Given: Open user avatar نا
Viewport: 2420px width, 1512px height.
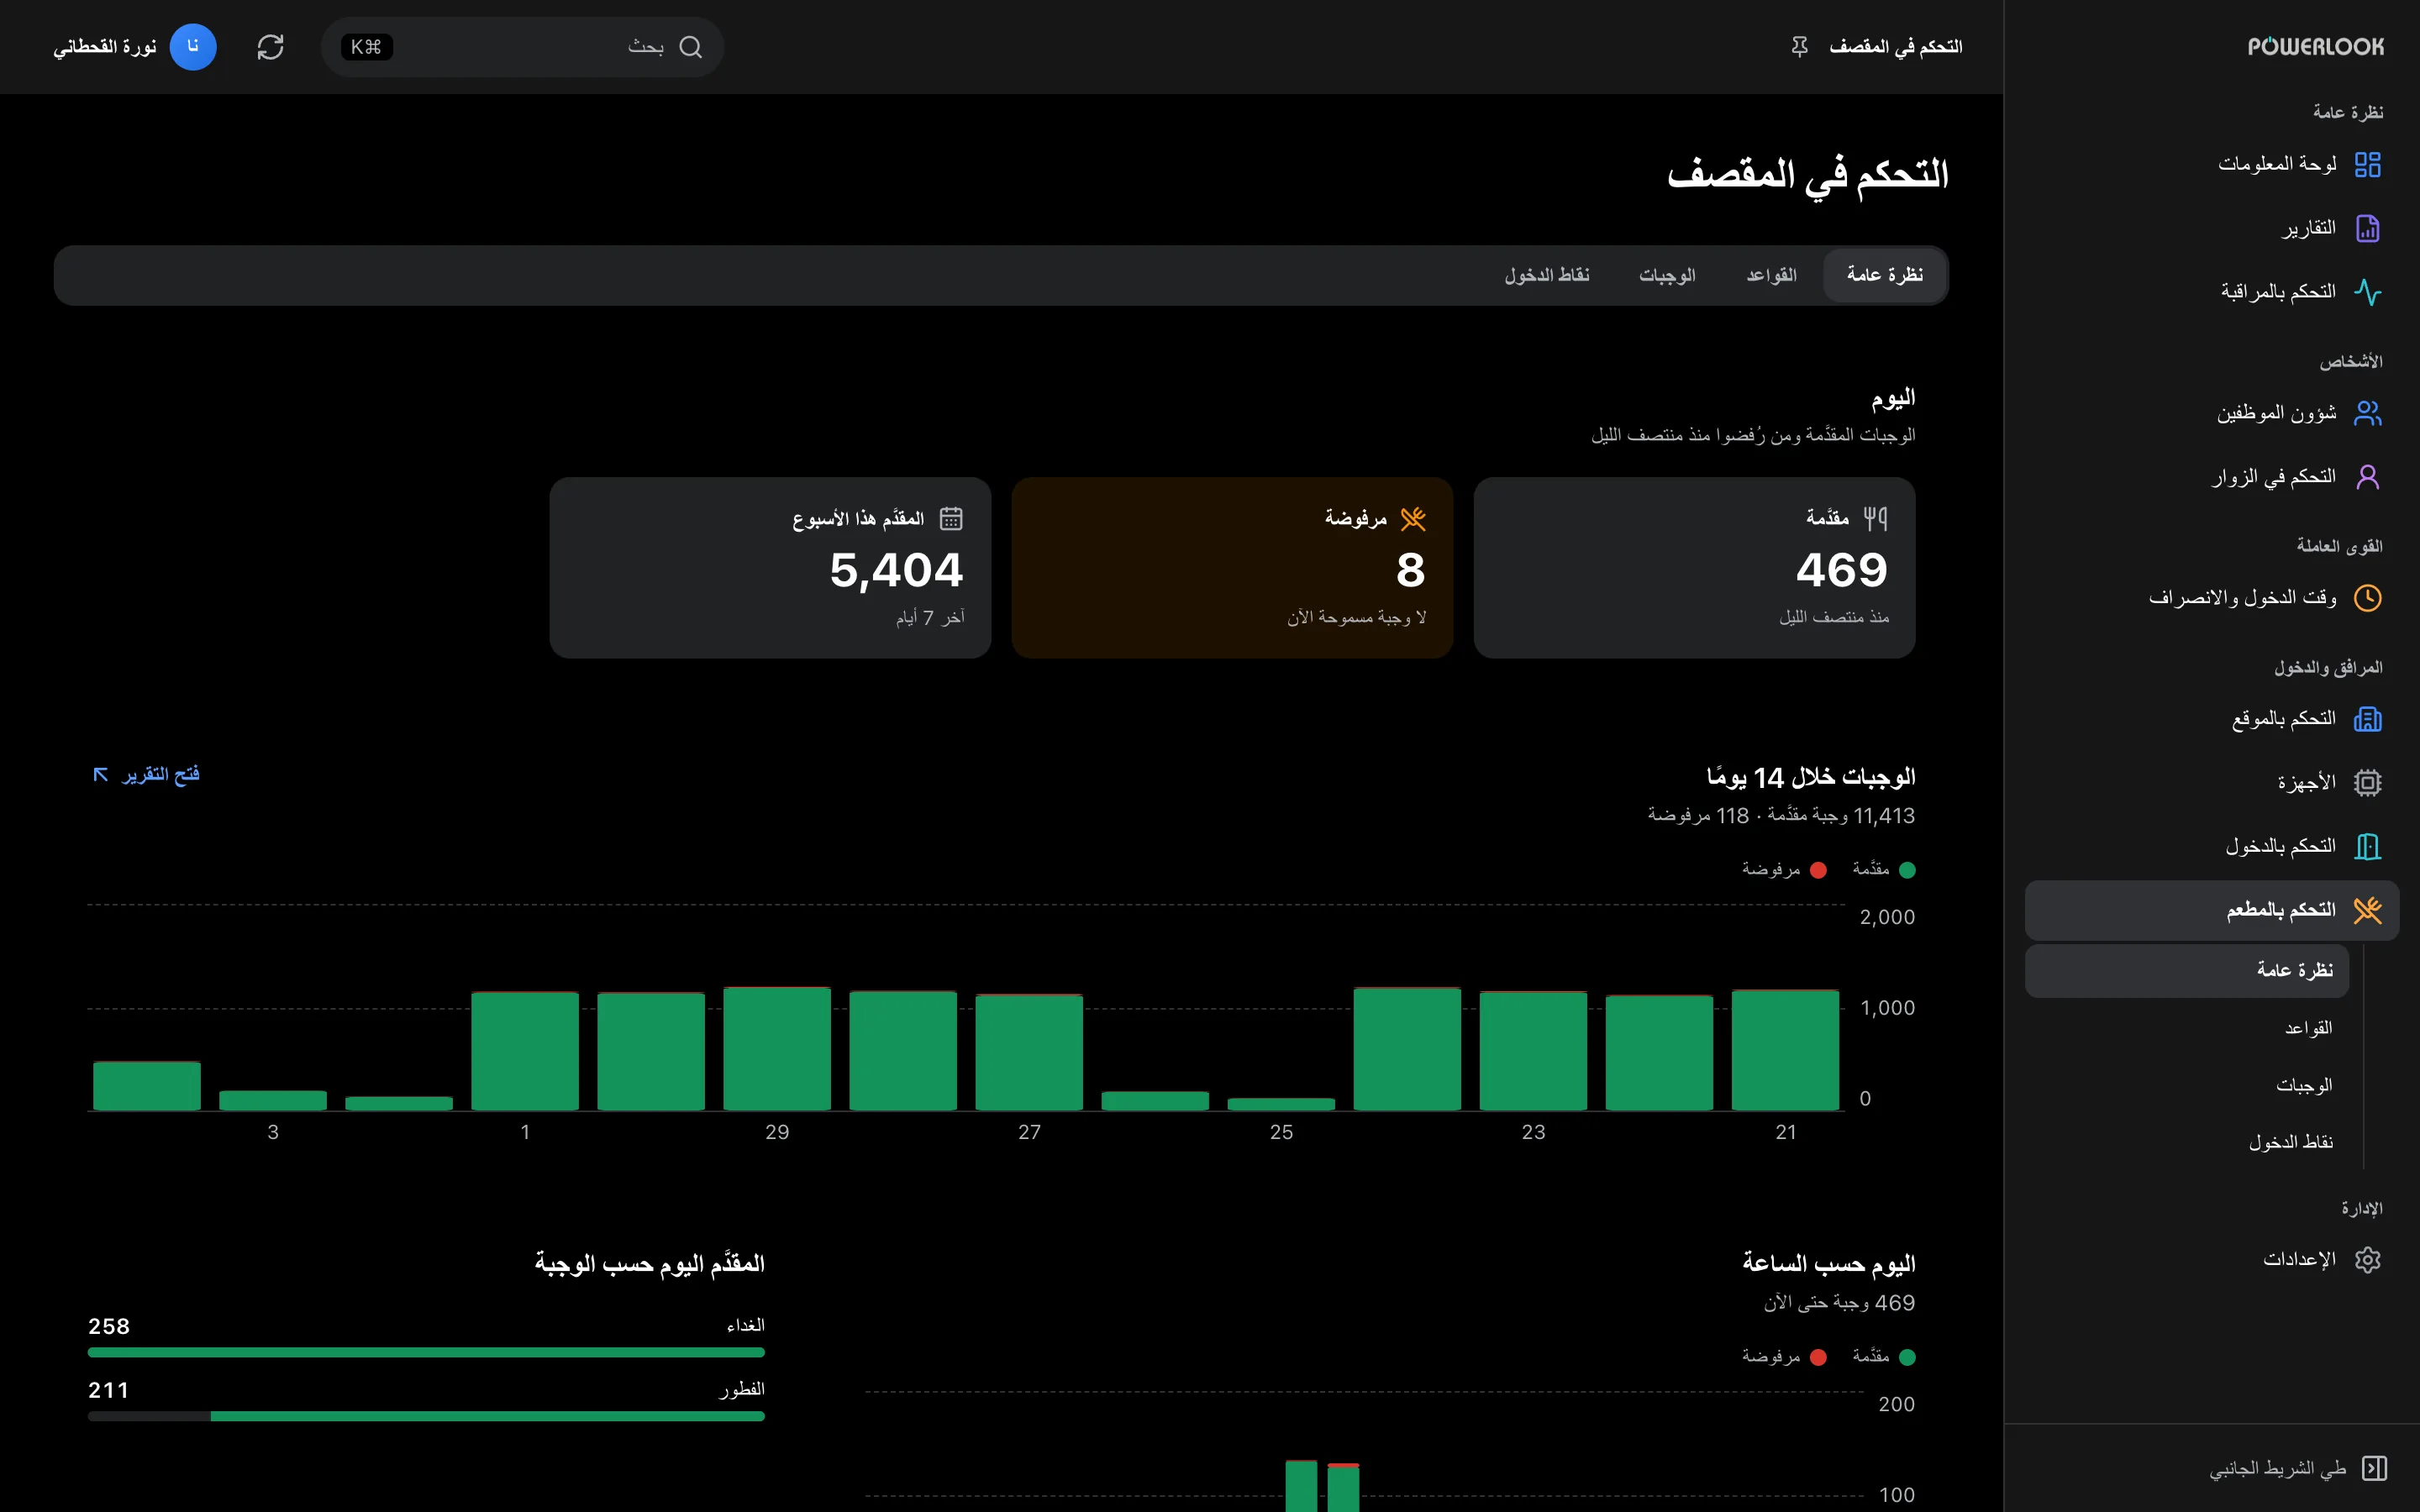Looking at the screenshot, I should [193, 47].
